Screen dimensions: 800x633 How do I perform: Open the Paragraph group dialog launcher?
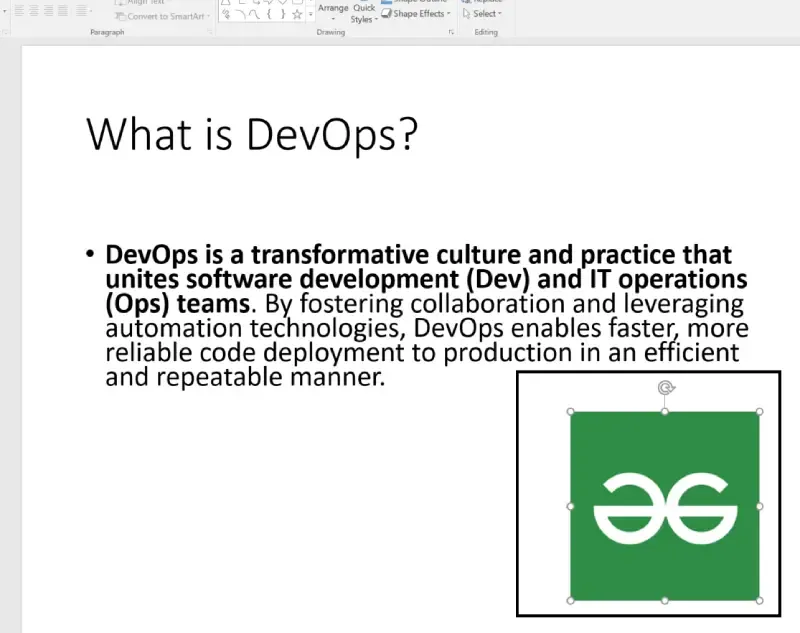click(x=210, y=32)
